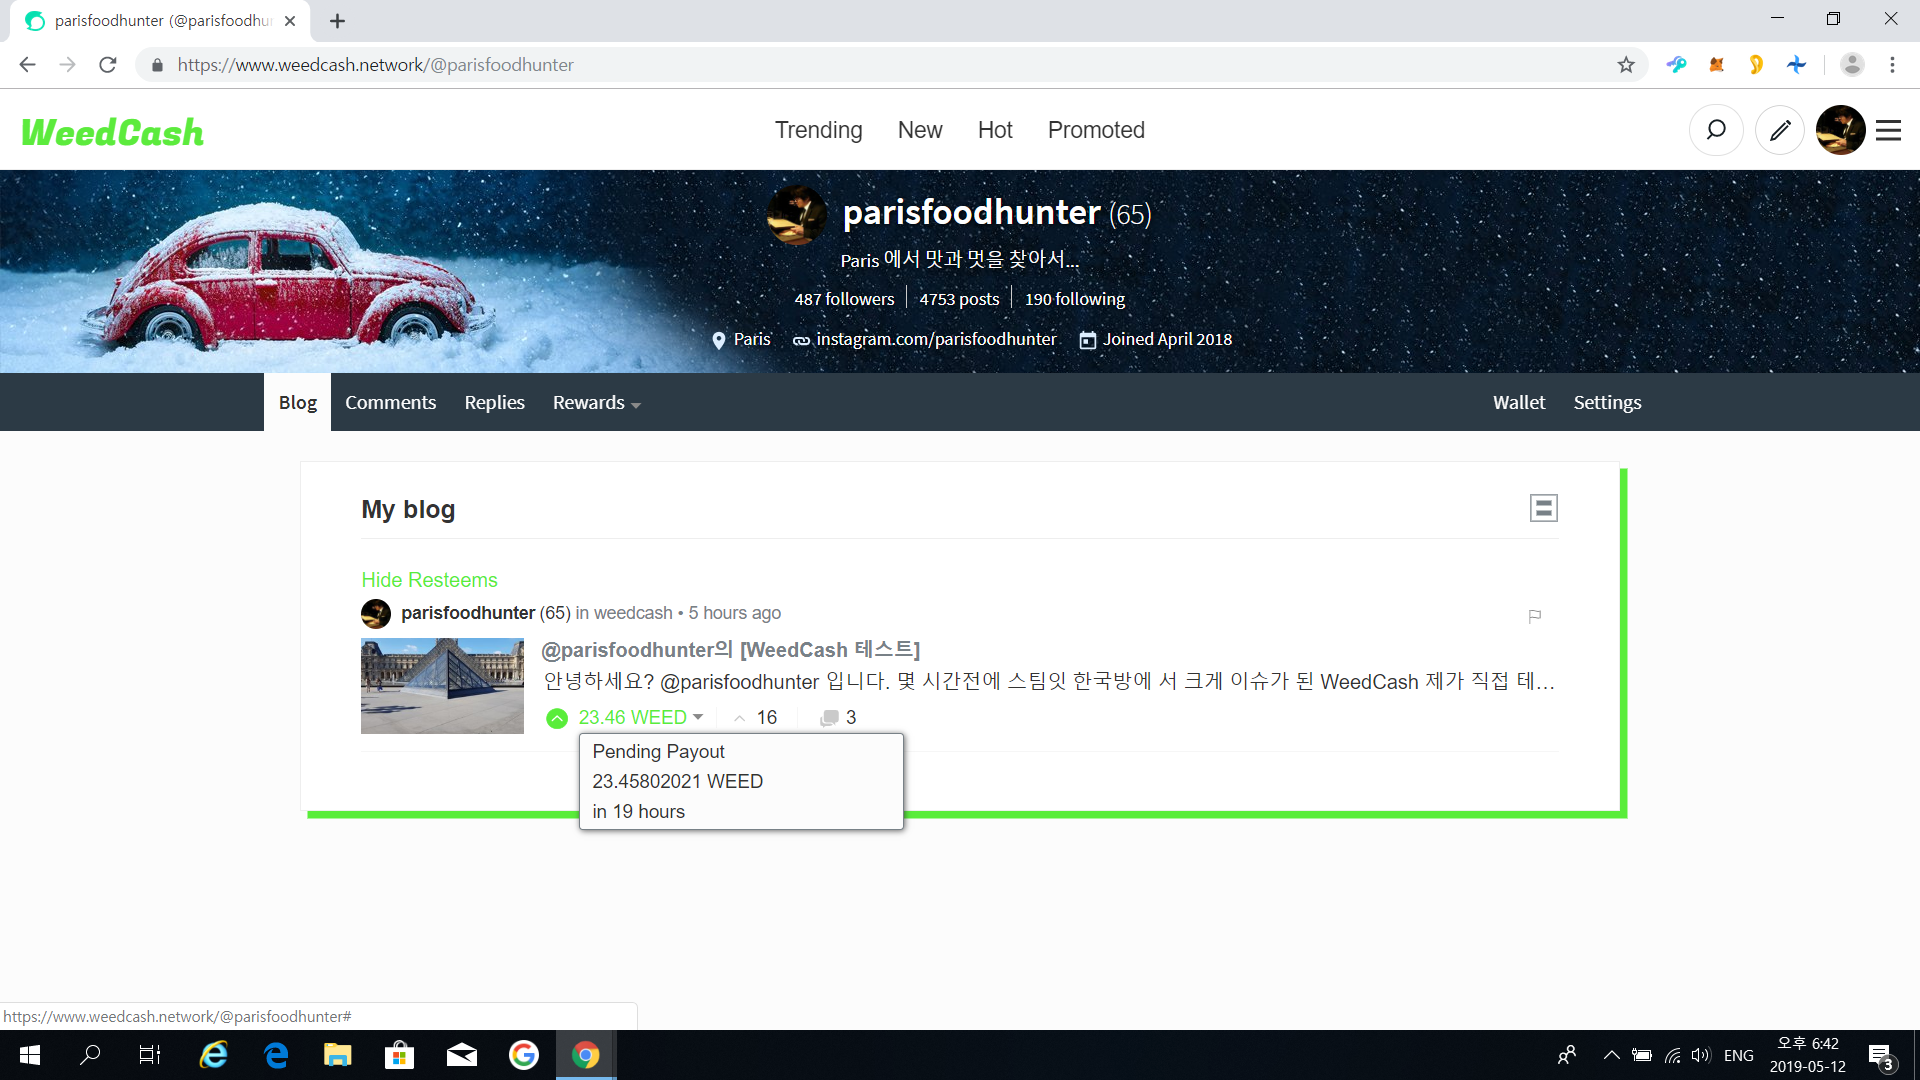Click the pencil compose post icon
This screenshot has width=1920, height=1080.
tap(1780, 130)
